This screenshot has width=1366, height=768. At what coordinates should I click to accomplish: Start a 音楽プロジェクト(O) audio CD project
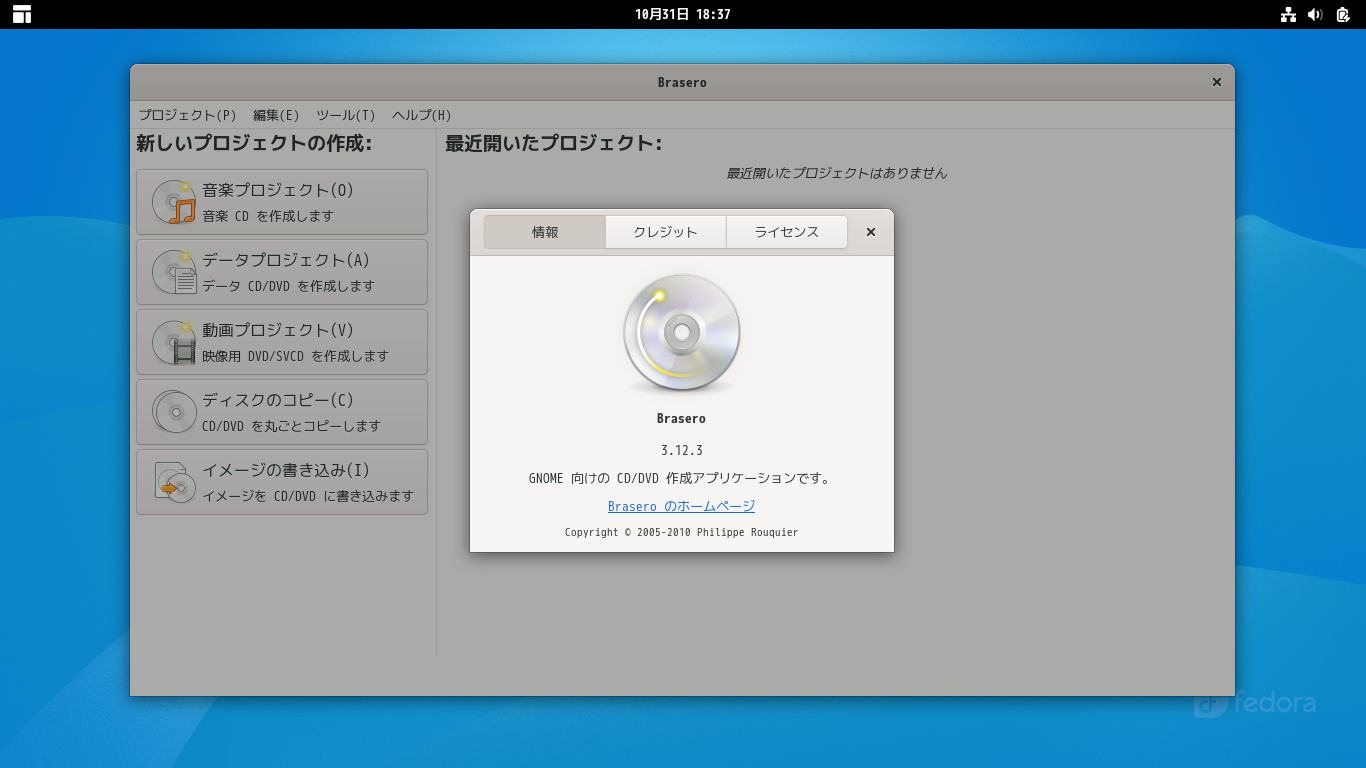pyautogui.click(x=282, y=202)
